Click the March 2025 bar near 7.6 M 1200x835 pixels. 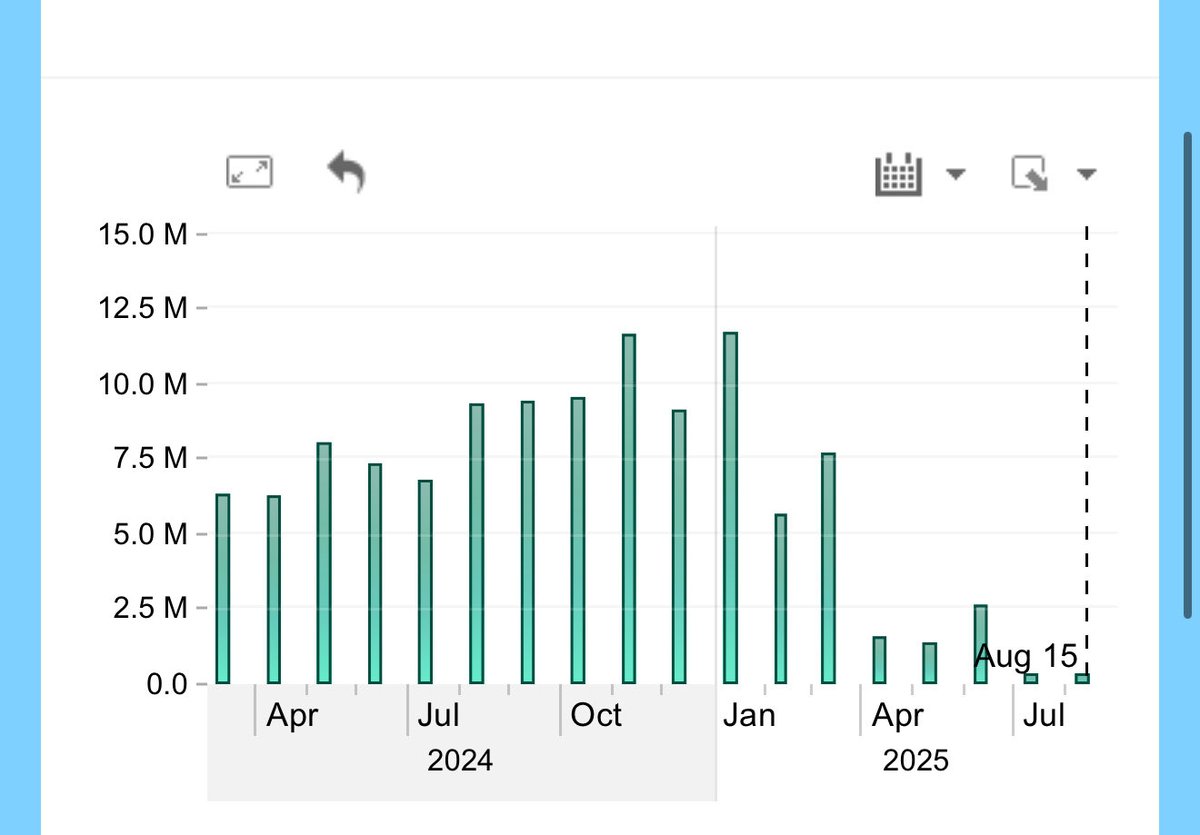[828, 568]
